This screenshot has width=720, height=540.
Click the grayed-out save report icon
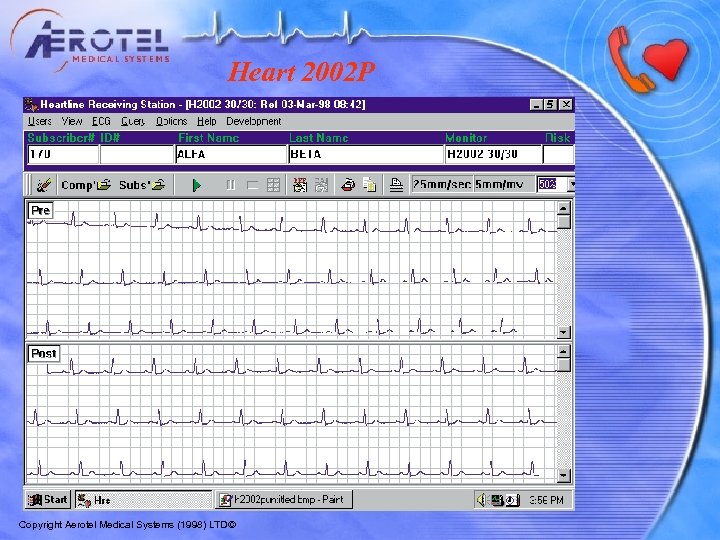(x=321, y=185)
